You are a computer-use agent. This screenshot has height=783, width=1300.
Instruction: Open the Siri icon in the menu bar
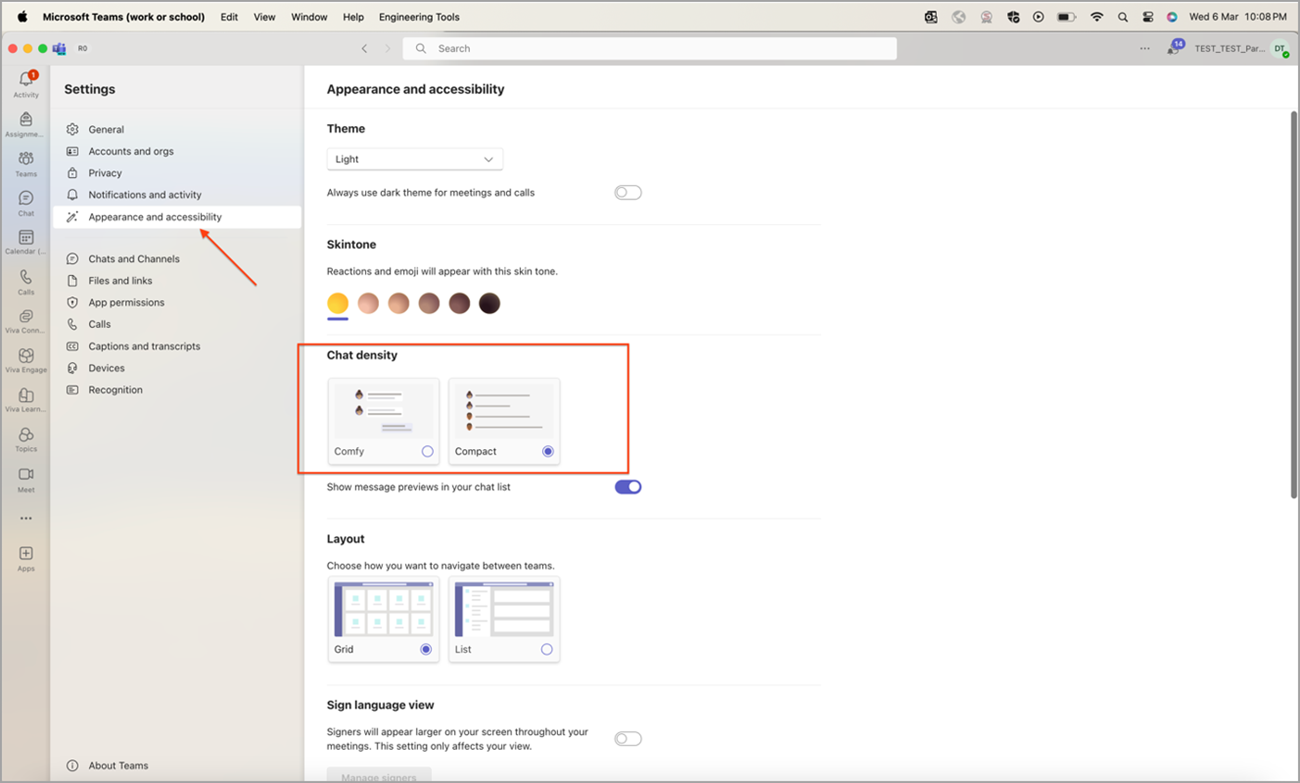tap(1172, 17)
